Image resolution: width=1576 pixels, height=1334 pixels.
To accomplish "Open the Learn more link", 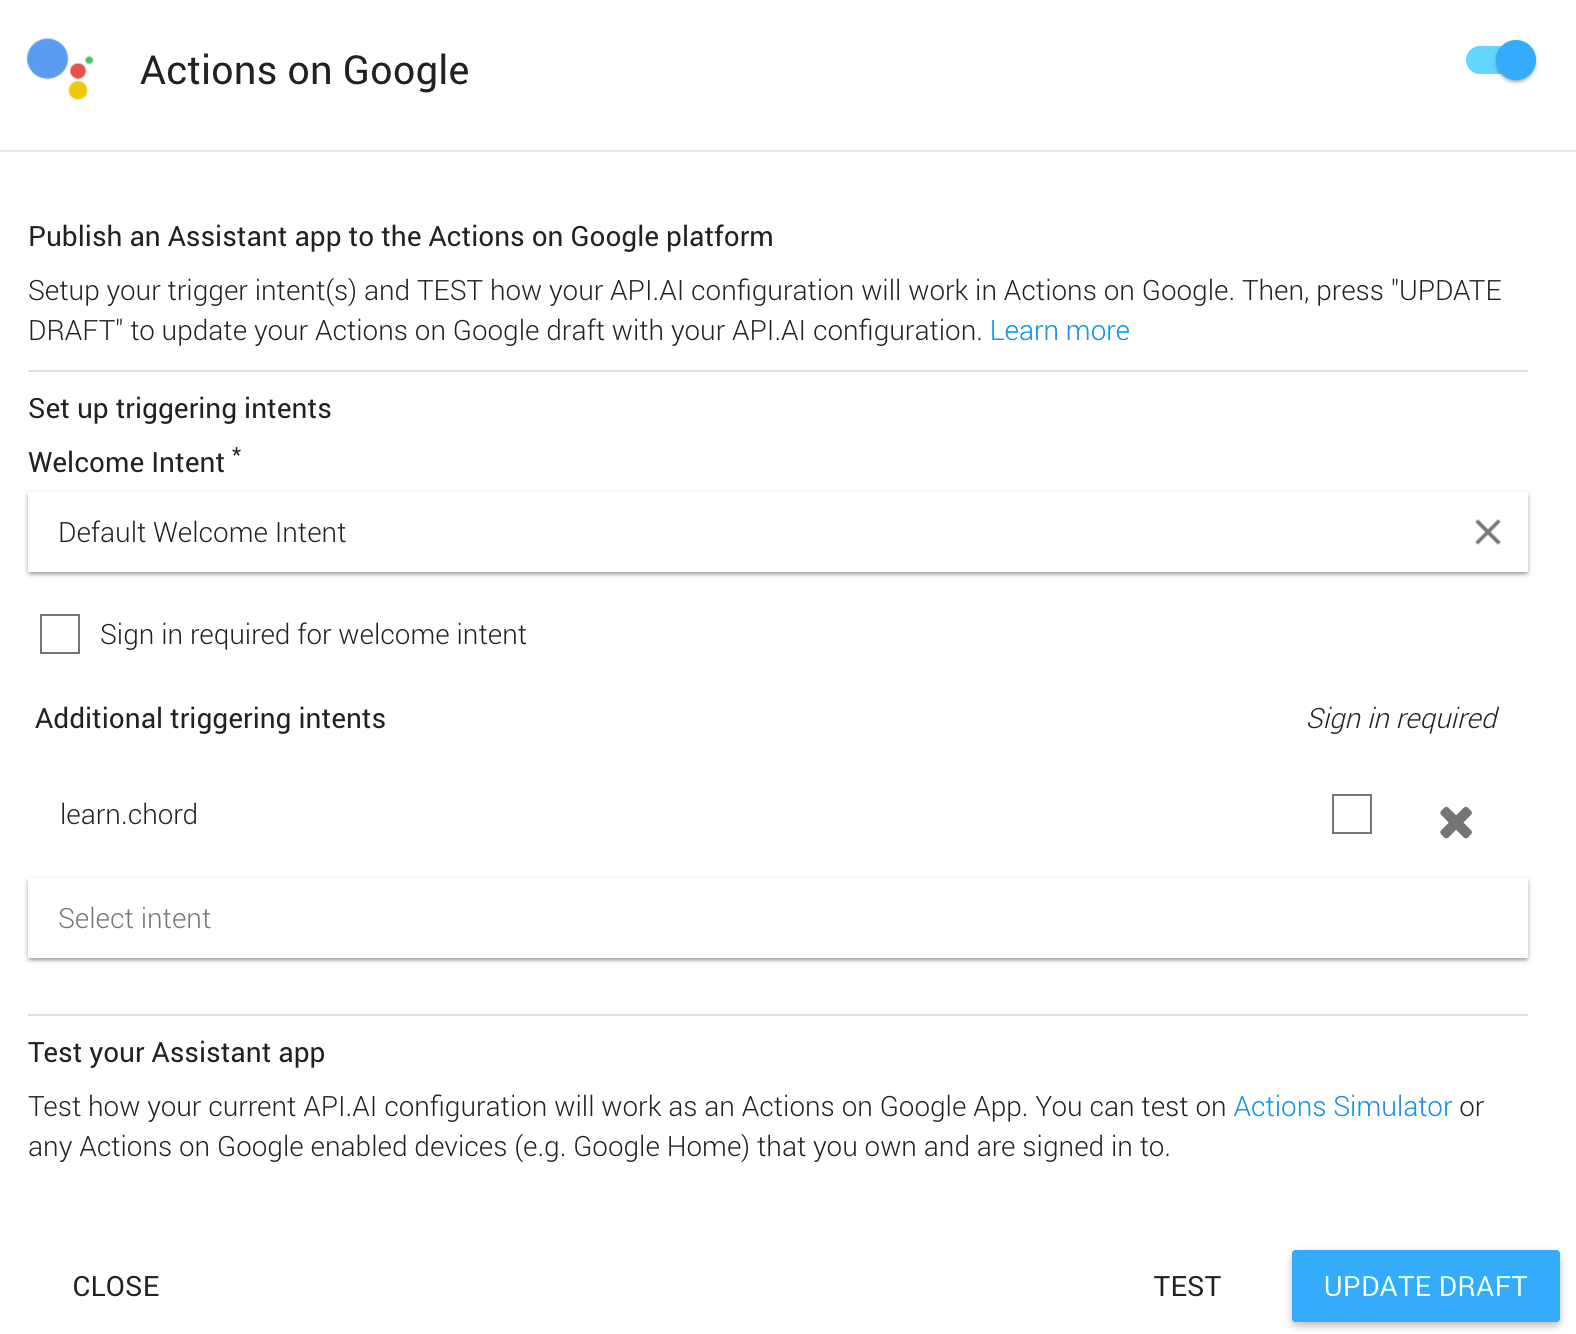I will (1059, 331).
